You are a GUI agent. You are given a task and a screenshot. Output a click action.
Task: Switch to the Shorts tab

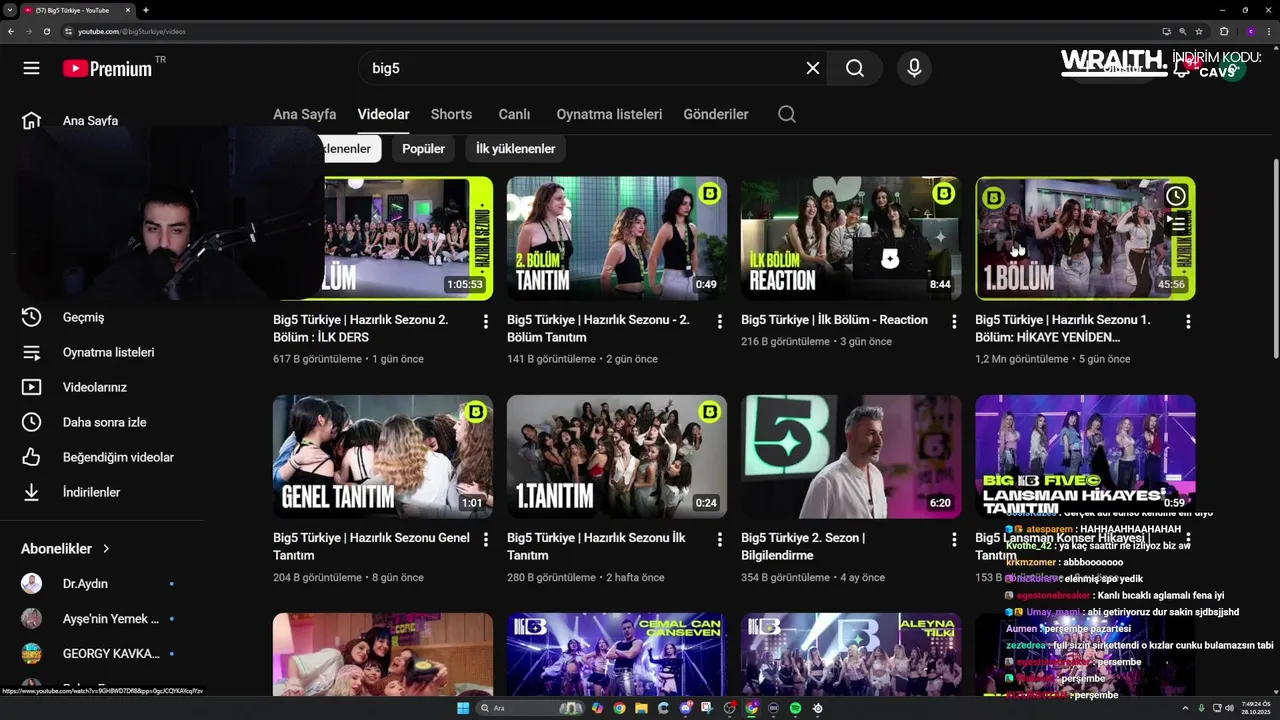click(x=451, y=114)
